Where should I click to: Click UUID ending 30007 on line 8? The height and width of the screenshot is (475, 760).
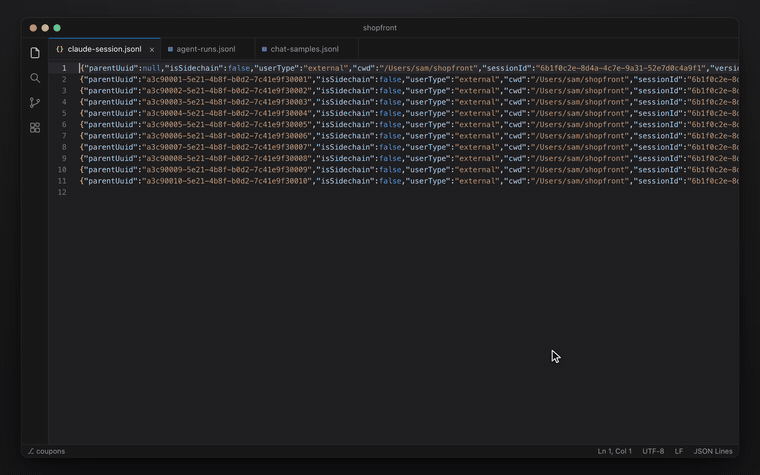click(x=227, y=147)
